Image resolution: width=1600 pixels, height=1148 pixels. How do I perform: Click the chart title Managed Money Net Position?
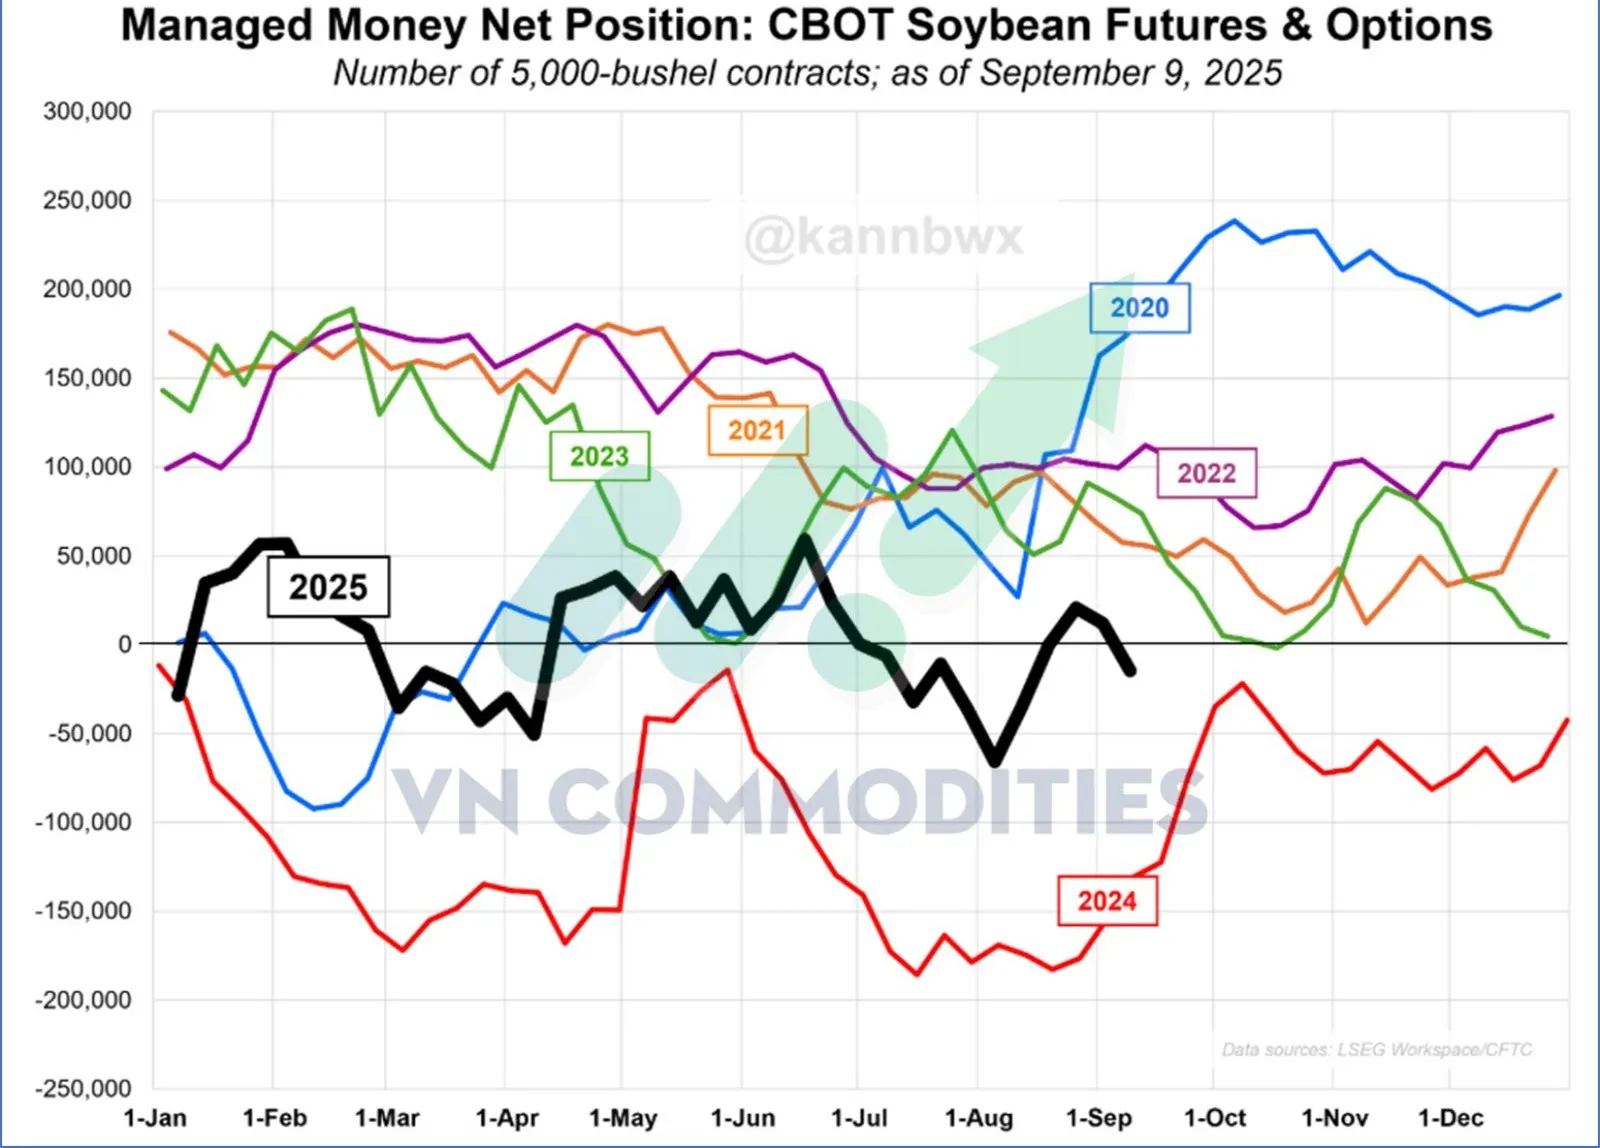806,26
